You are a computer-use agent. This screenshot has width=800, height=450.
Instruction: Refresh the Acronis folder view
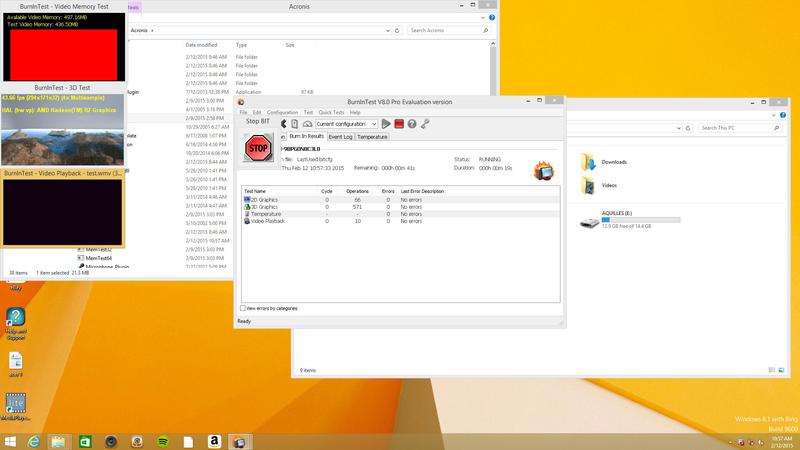397,31
